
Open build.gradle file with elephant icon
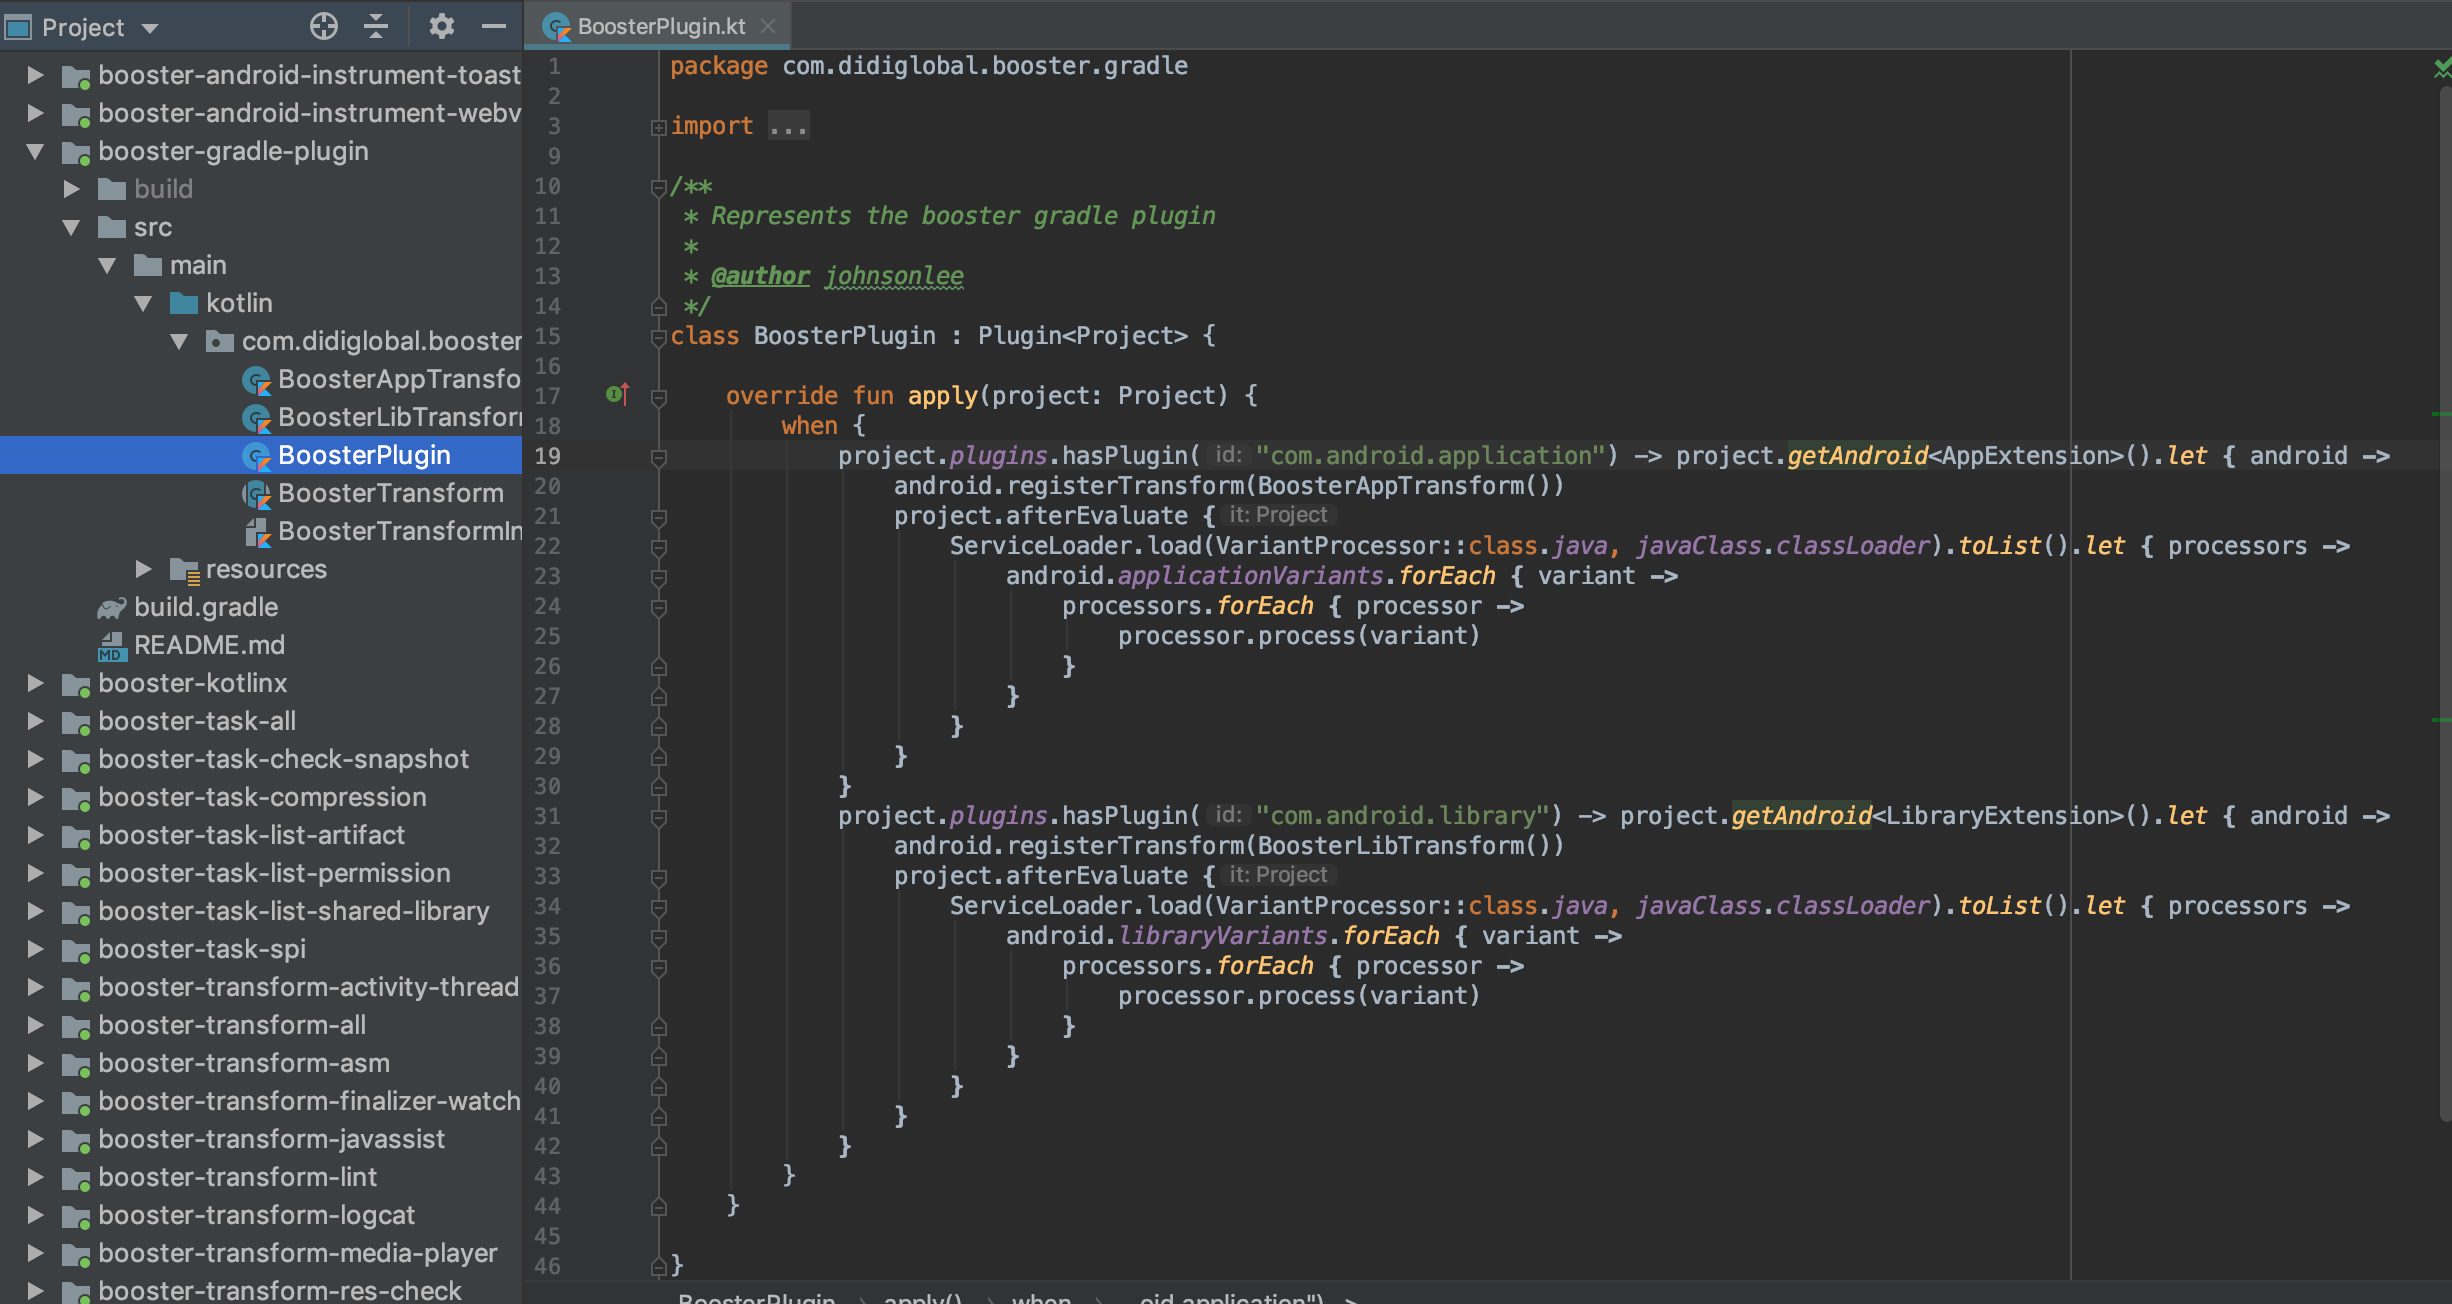click(x=205, y=607)
